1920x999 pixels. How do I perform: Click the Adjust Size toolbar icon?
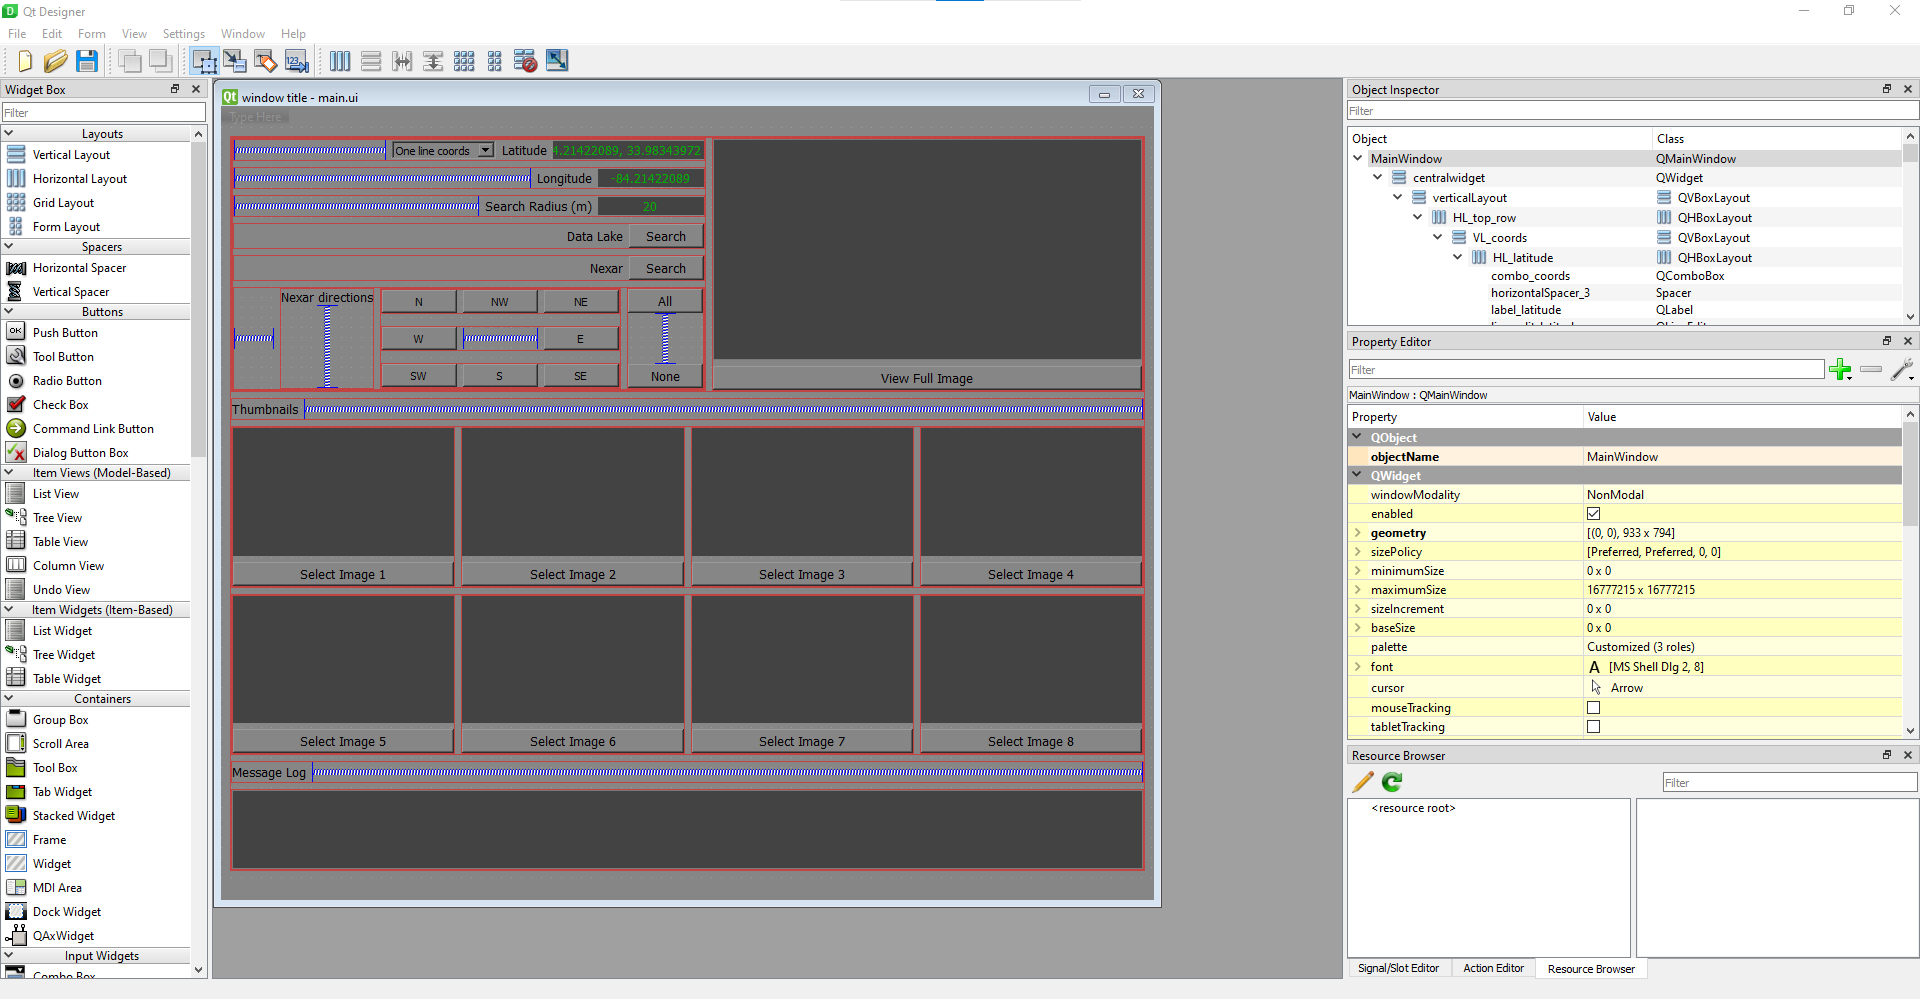tap(557, 61)
